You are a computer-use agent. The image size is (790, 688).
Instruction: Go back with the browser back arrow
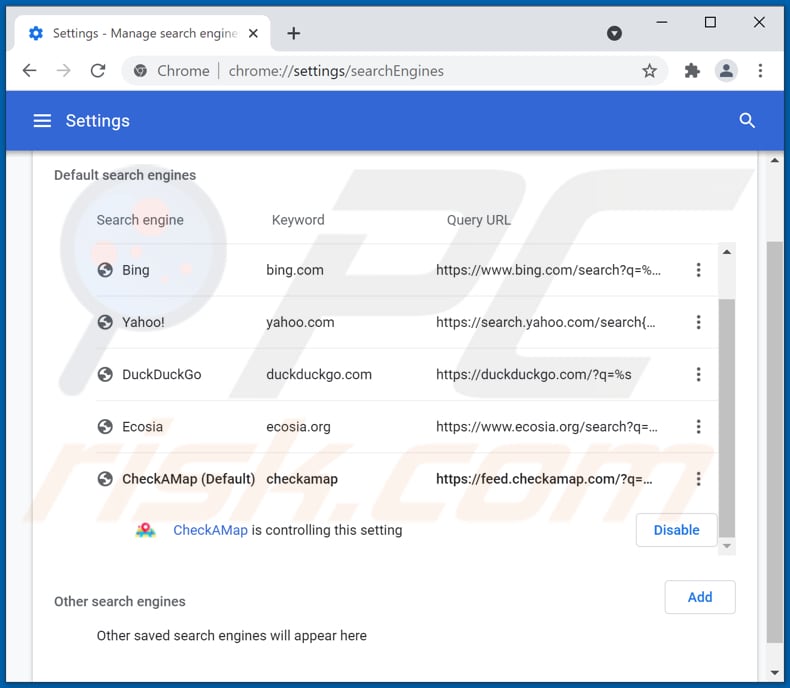coord(30,71)
